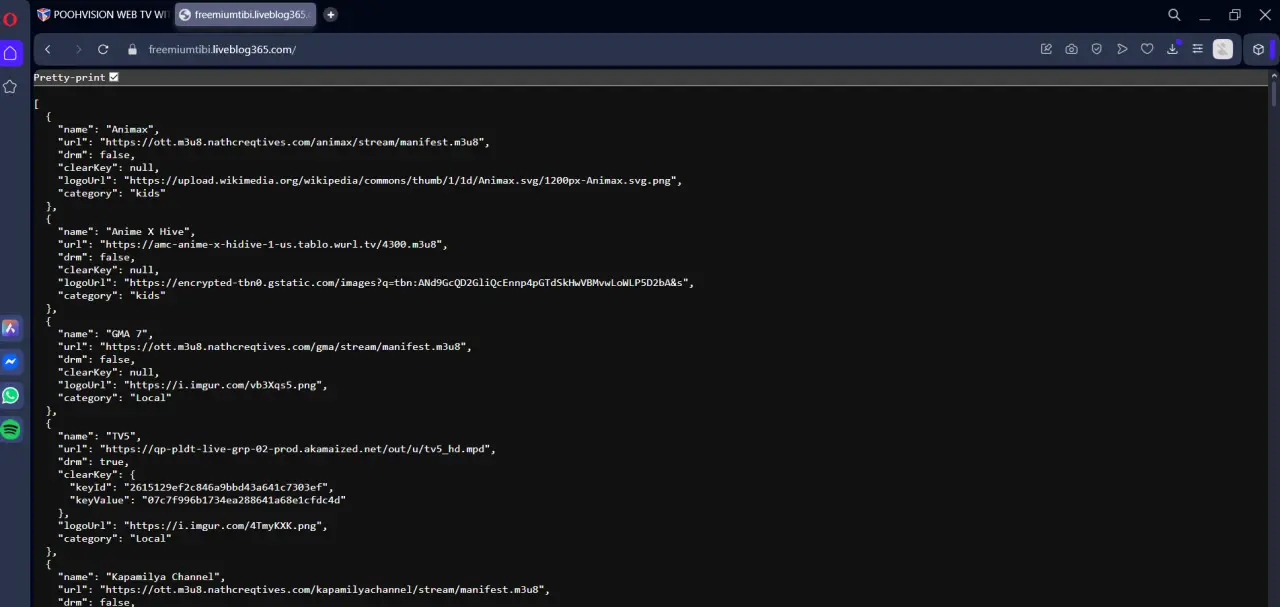Click the "category": "Local" line under GMA 7
Viewport: 1280px width, 607px height.
(114, 398)
